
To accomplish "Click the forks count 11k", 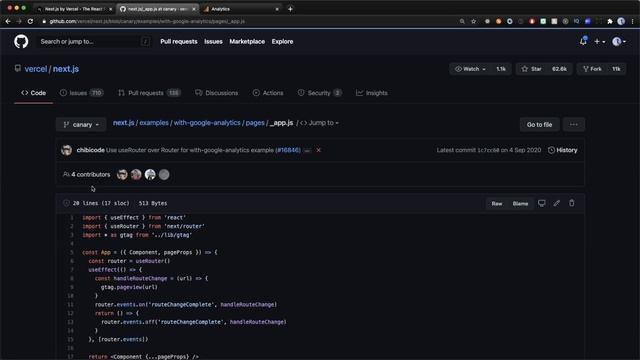I will click(616, 69).
